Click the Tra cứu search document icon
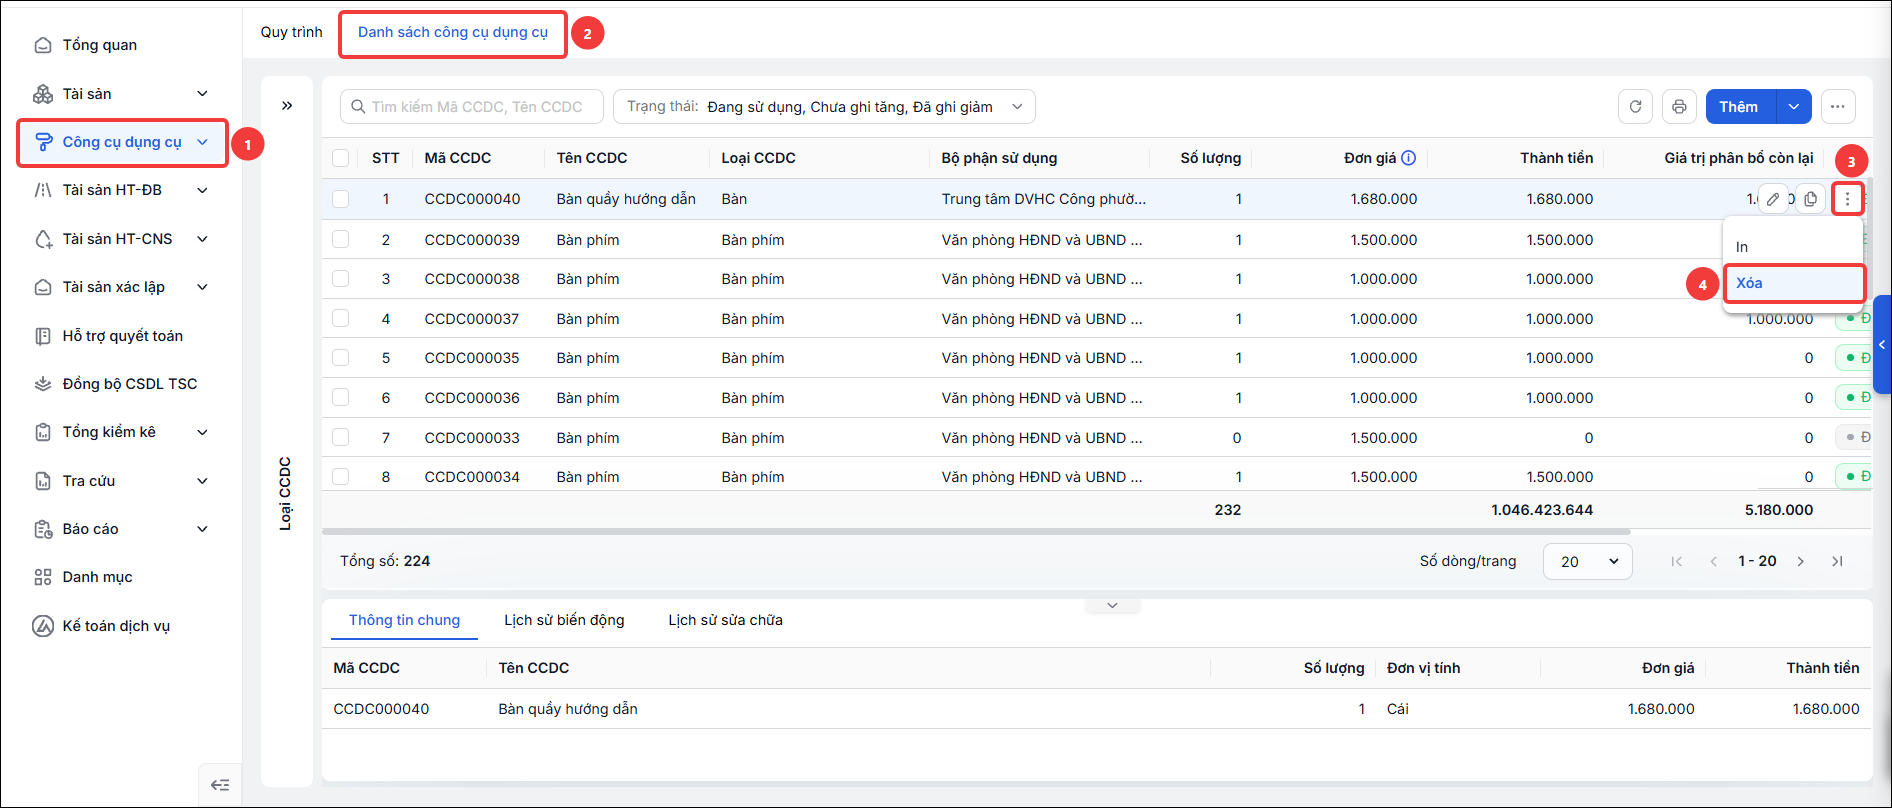This screenshot has height=808, width=1892. (43, 481)
